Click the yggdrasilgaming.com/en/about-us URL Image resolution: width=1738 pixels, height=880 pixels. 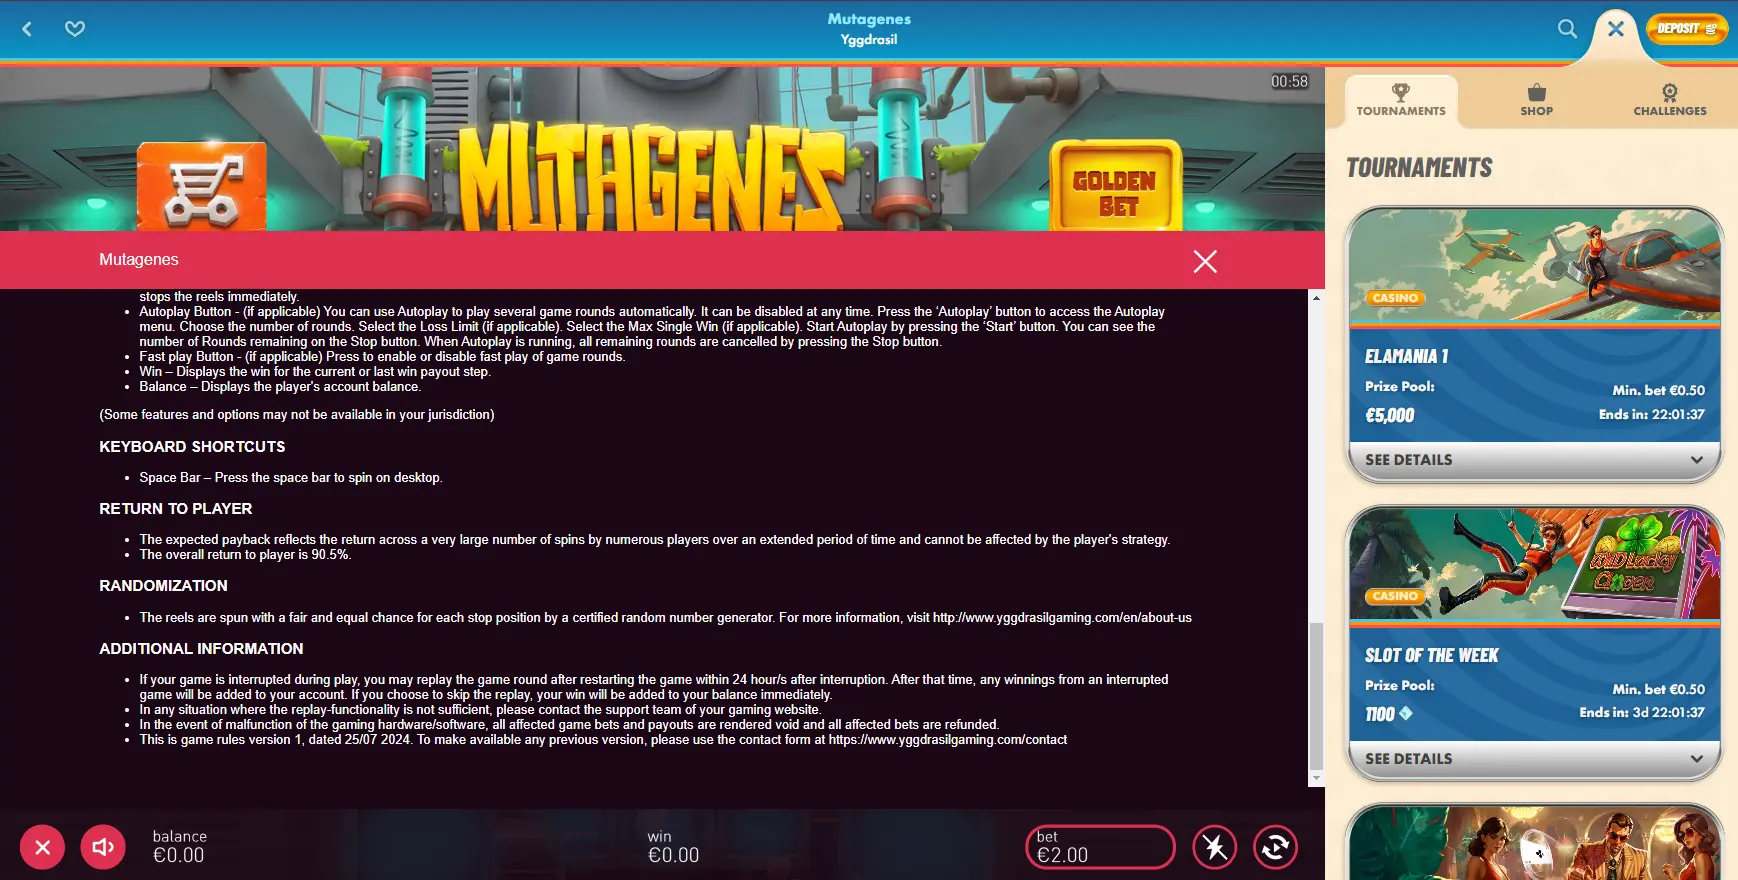point(1062,618)
